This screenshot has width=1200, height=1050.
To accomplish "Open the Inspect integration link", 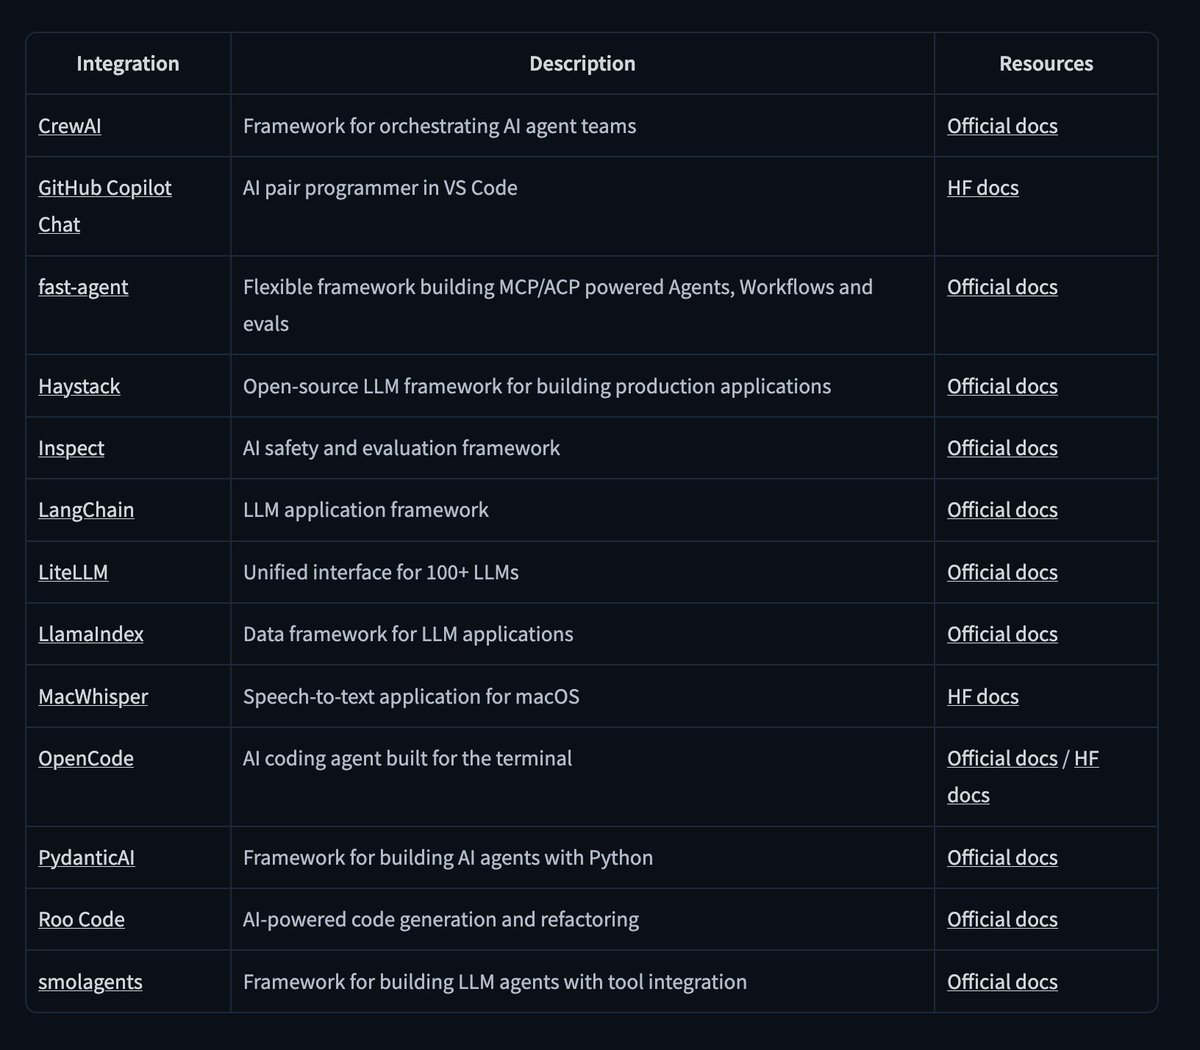I will click(71, 448).
